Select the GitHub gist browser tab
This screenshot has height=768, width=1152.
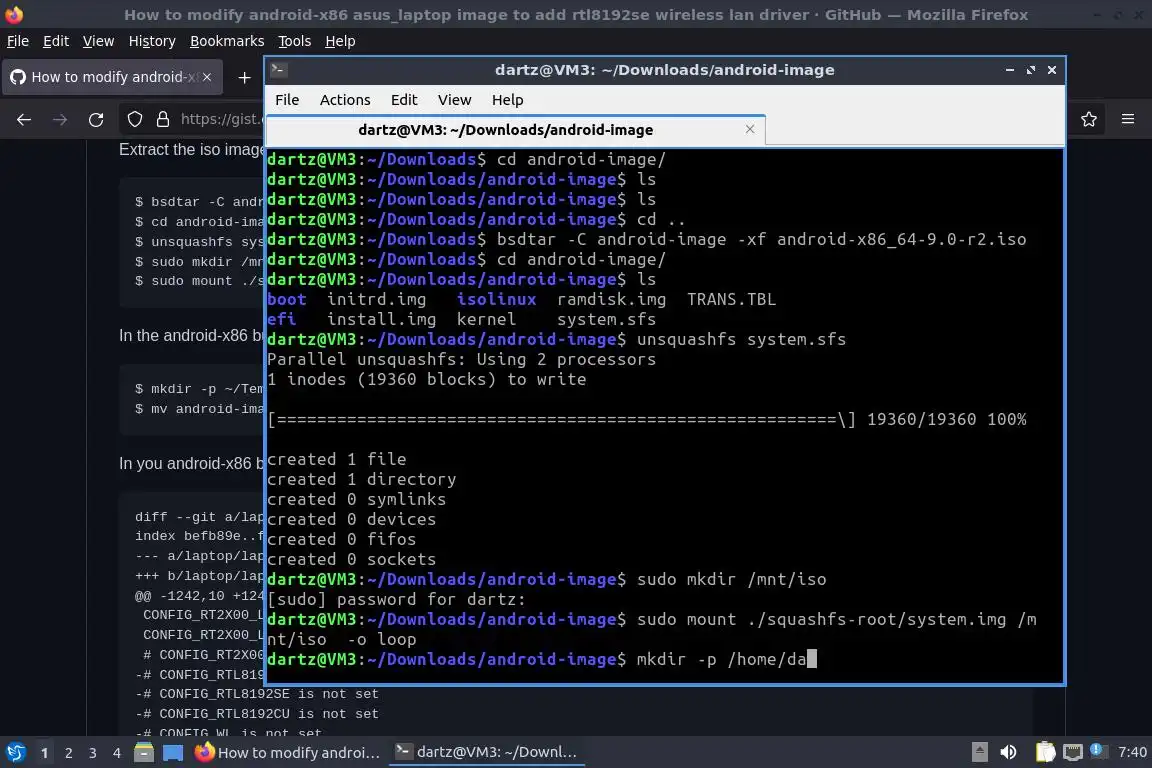(112, 77)
